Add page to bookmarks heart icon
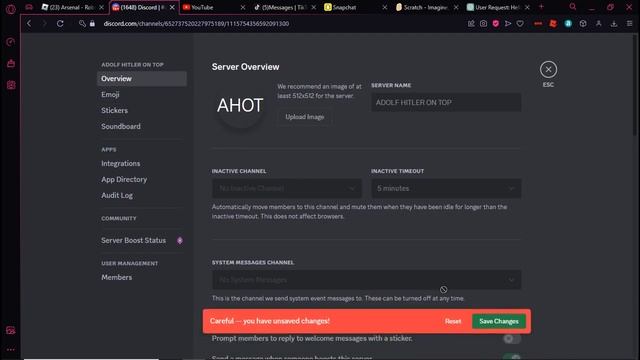 point(520,24)
